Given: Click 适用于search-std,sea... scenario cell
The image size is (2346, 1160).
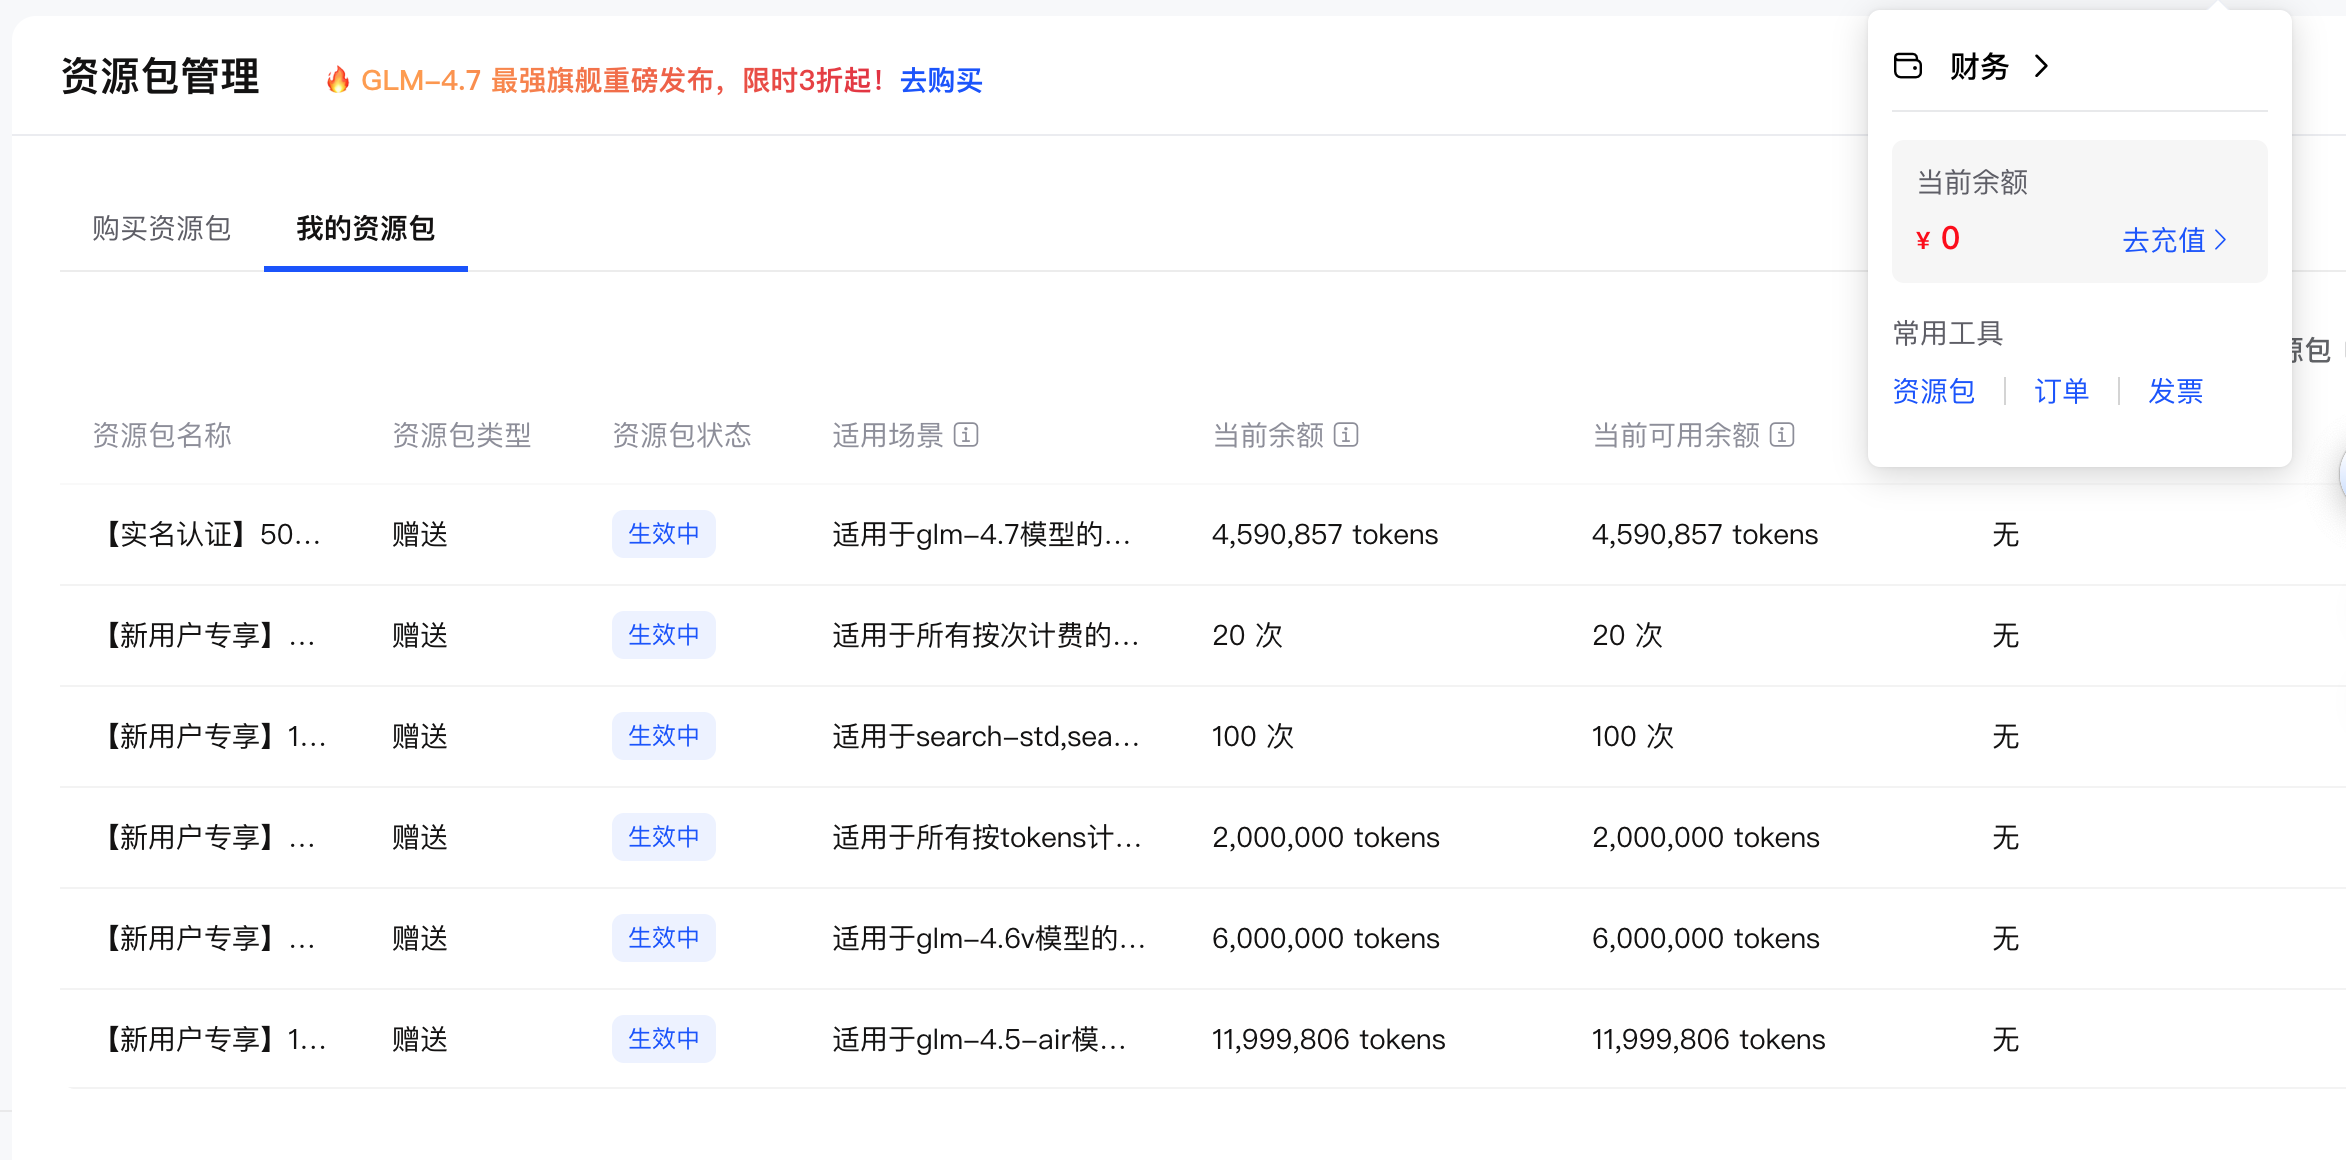Looking at the screenshot, I should coord(985,736).
